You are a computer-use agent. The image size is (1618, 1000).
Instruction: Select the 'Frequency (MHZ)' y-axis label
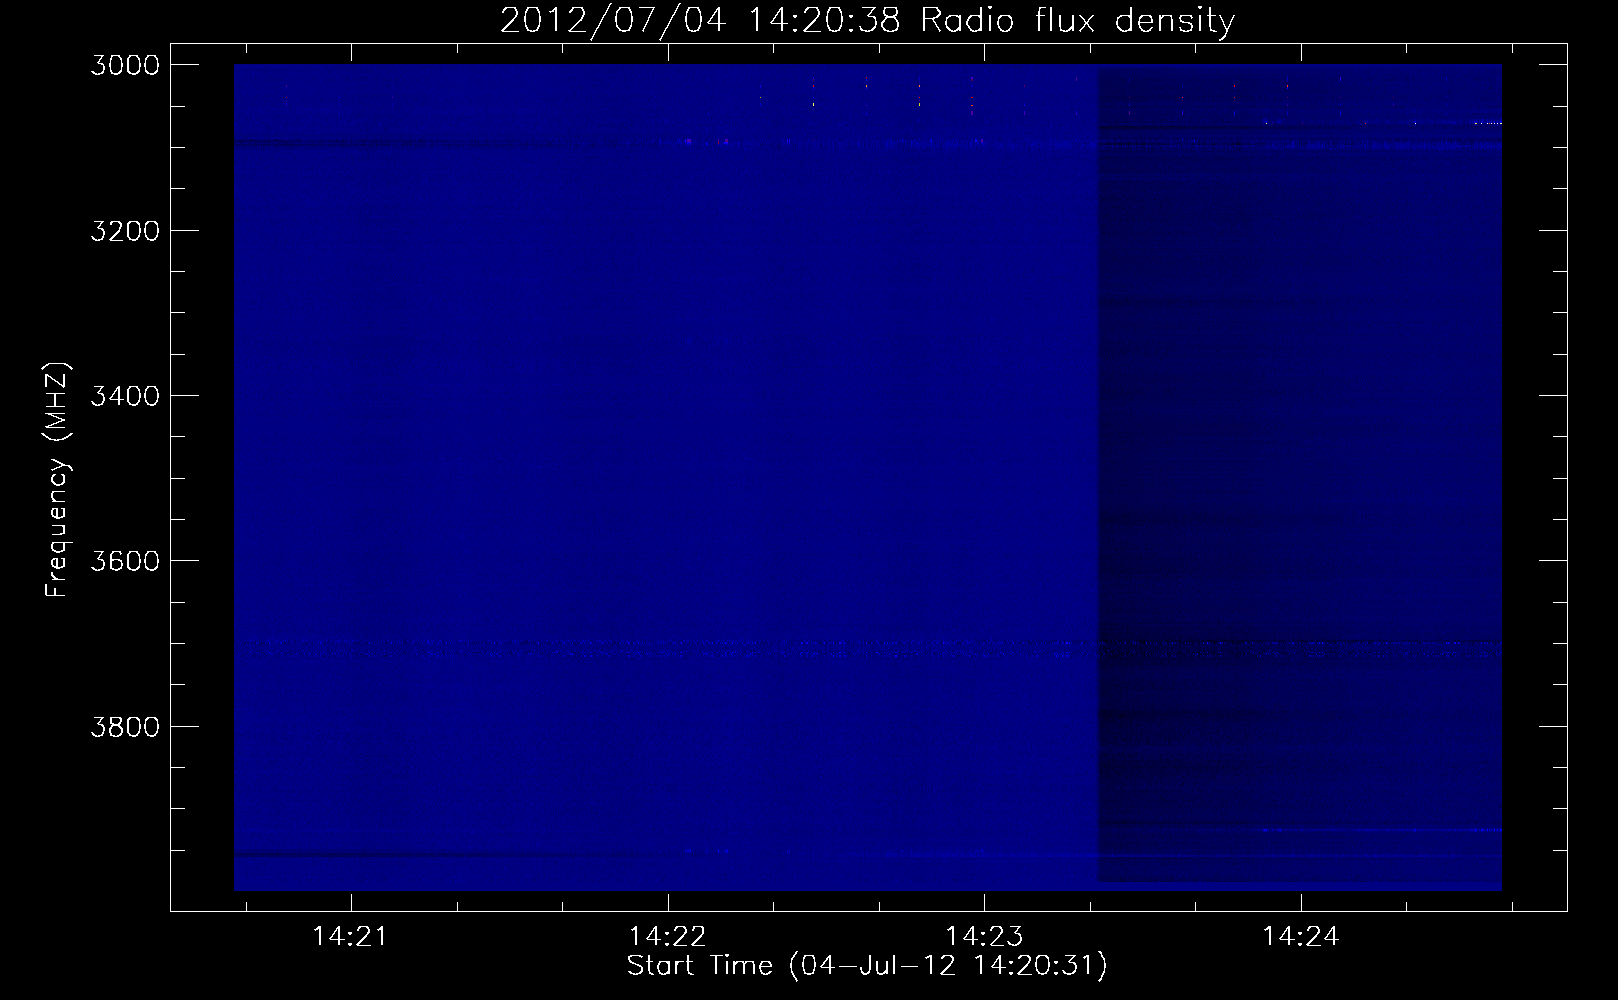point(57,480)
